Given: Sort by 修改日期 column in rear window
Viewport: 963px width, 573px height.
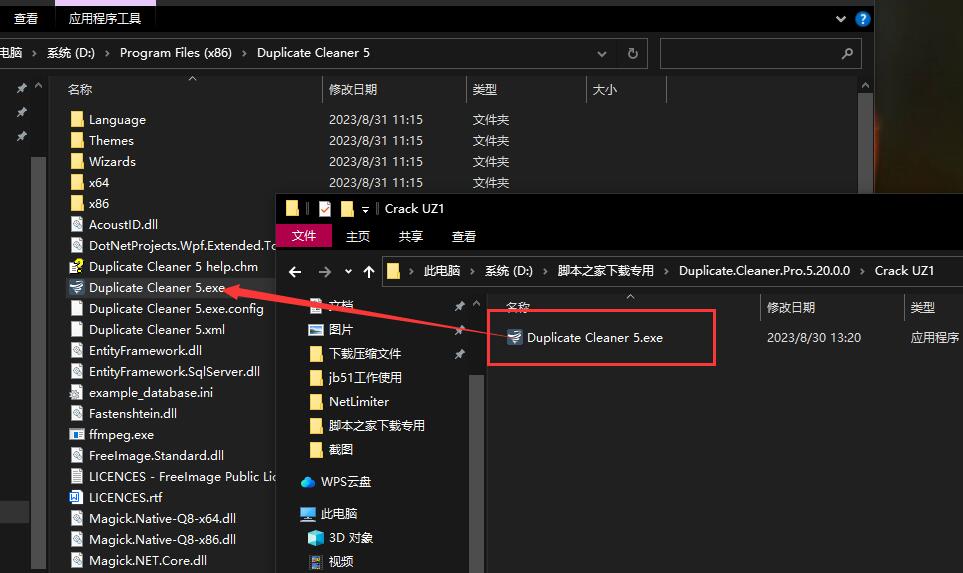Looking at the screenshot, I should click(x=353, y=90).
